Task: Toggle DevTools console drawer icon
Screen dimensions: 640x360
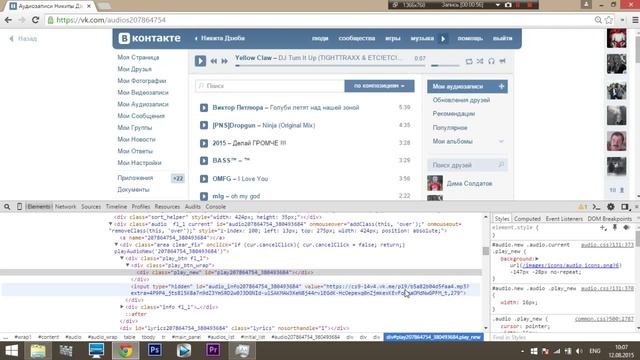Action: (596, 207)
